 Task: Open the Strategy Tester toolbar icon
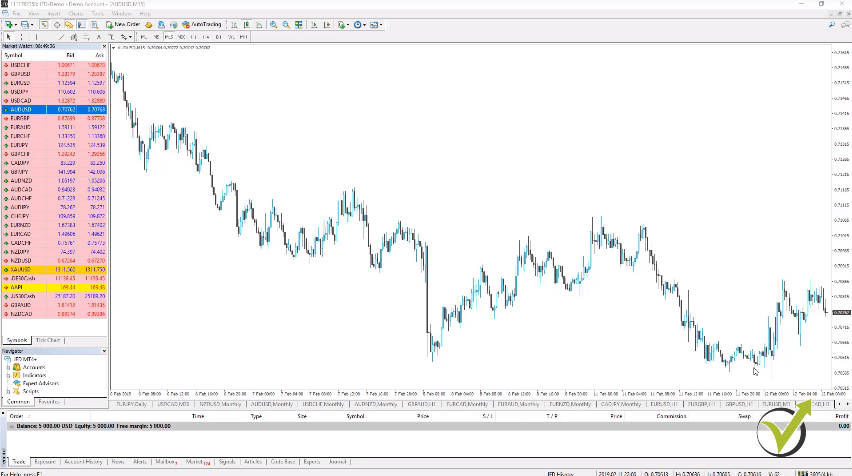click(95, 24)
